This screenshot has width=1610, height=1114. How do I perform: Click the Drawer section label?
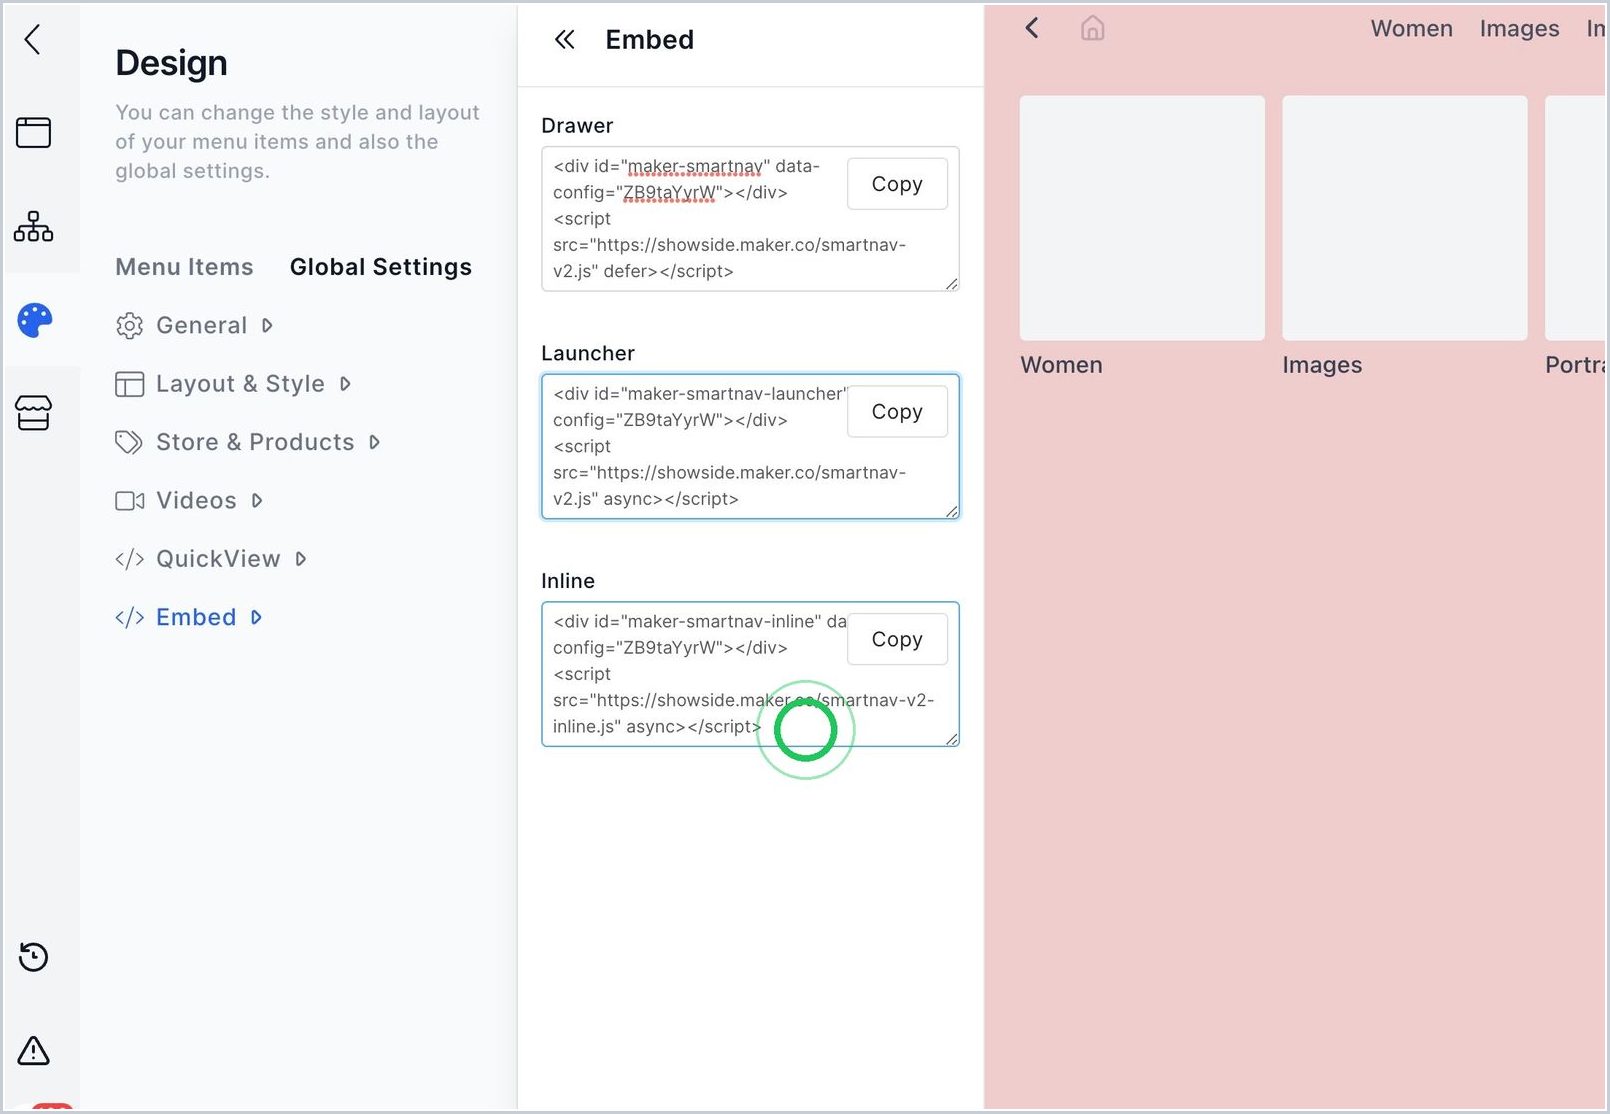click(577, 126)
